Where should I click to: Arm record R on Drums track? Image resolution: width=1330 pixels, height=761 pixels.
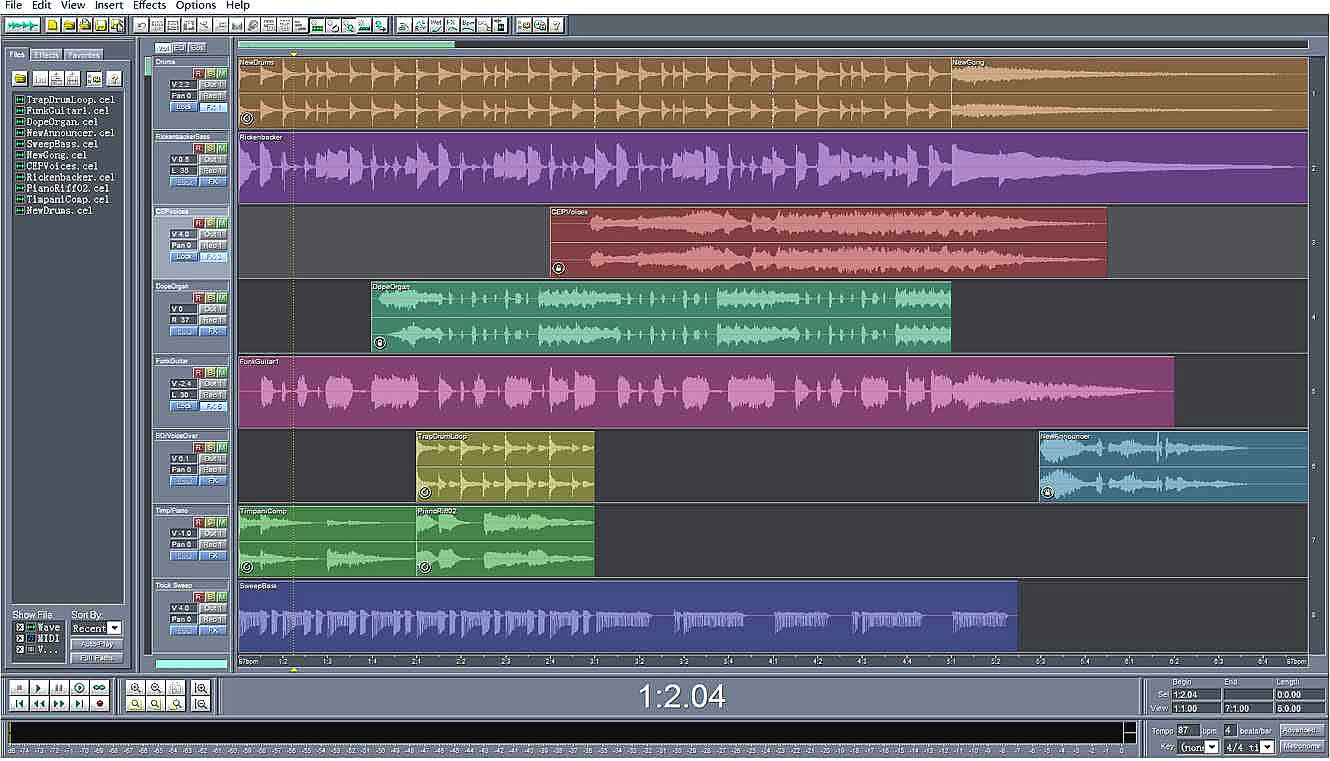click(x=198, y=74)
